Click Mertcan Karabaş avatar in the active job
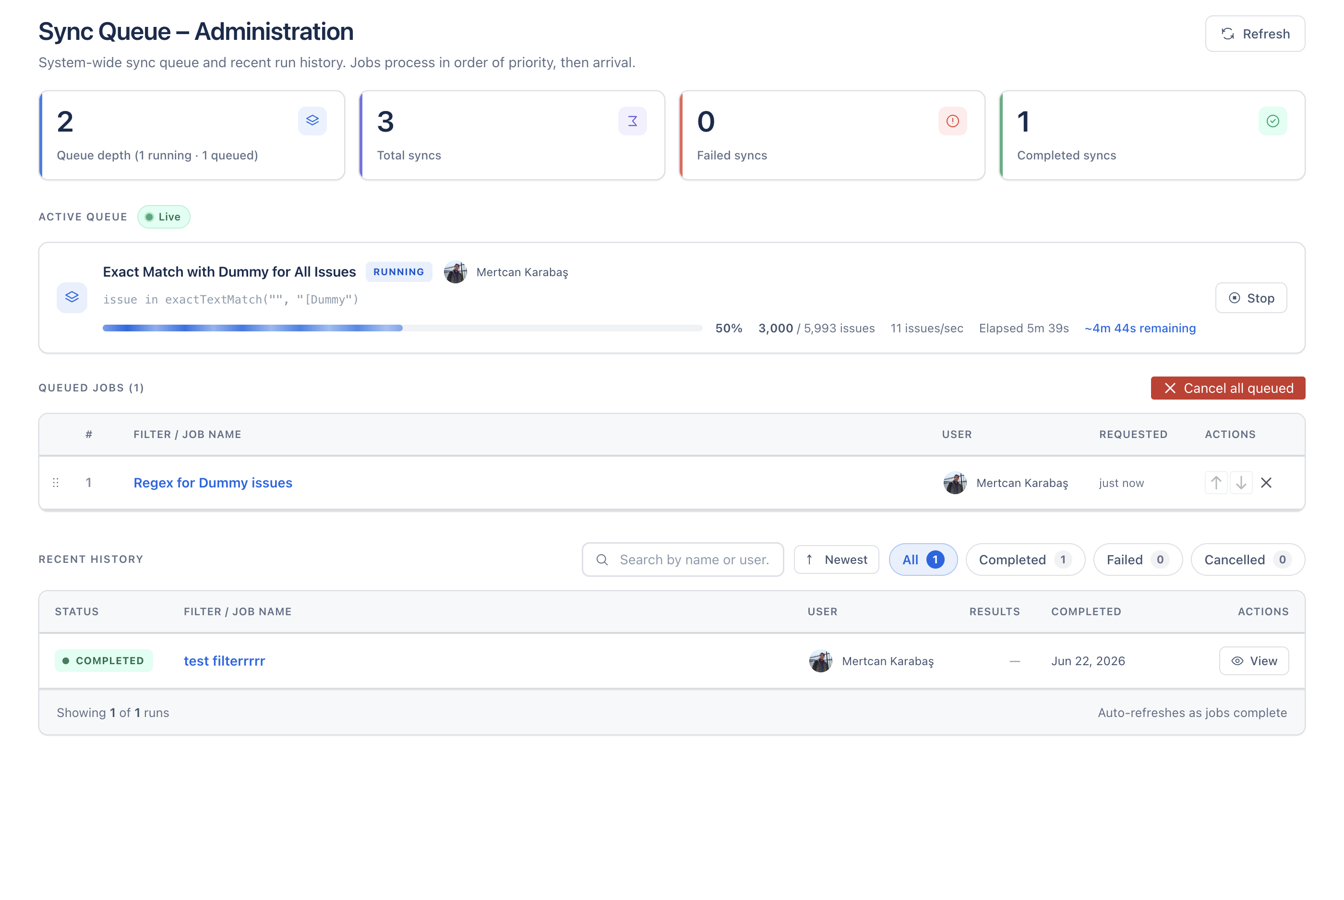The image size is (1344, 900). 455,272
